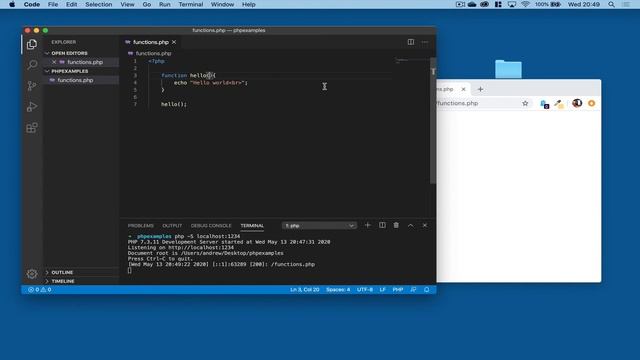Close the terminal panel
640x360 pixels.
click(424, 225)
